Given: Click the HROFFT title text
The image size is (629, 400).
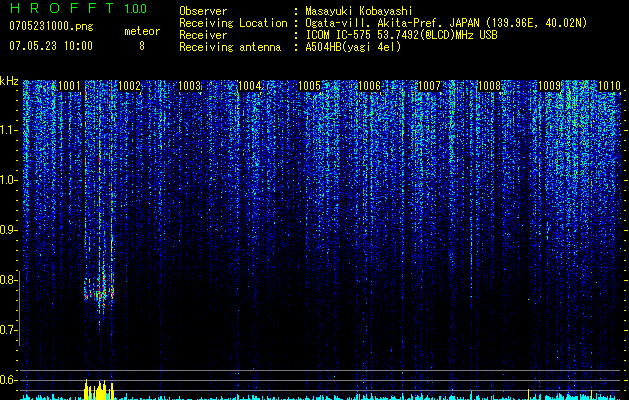Looking at the screenshot, I should pos(62,8).
